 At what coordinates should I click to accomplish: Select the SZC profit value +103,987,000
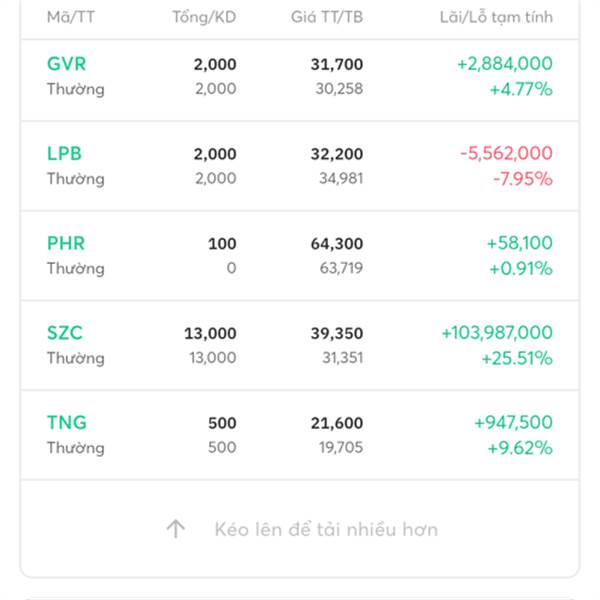click(497, 333)
